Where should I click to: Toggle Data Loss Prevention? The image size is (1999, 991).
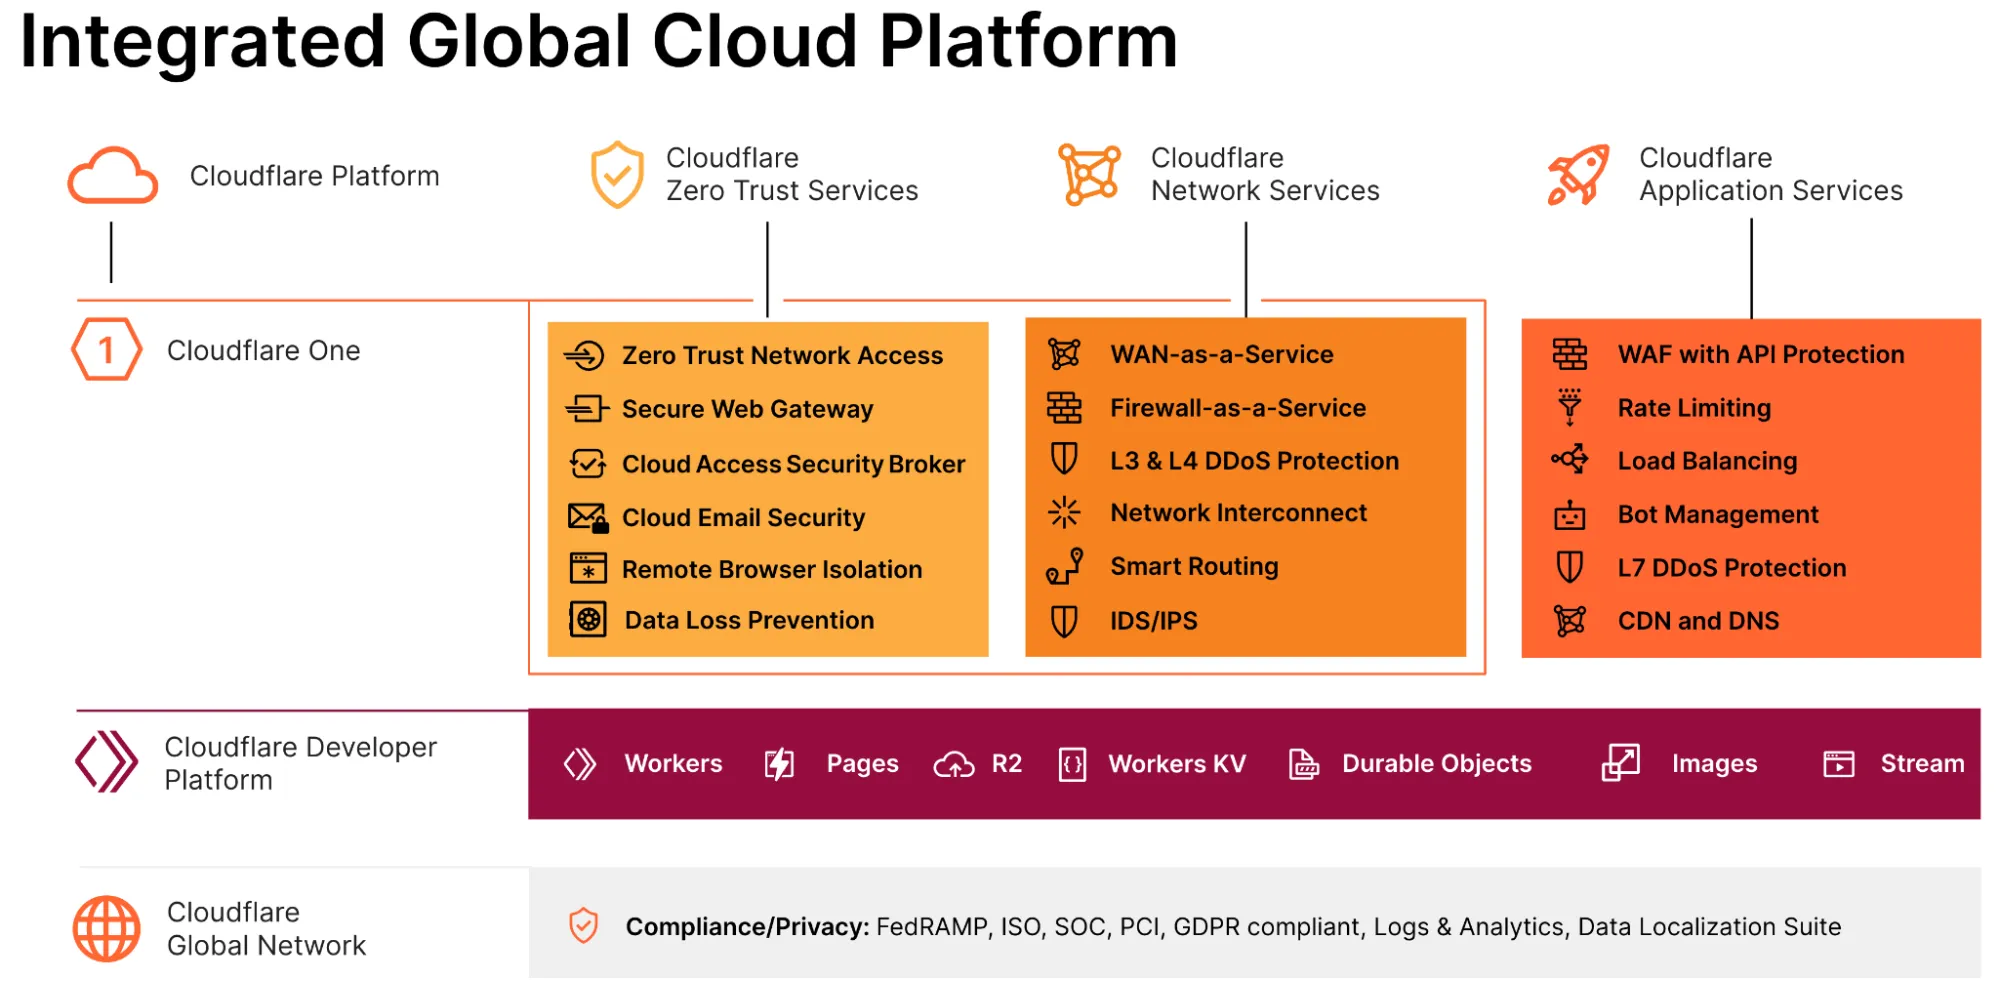(x=748, y=620)
